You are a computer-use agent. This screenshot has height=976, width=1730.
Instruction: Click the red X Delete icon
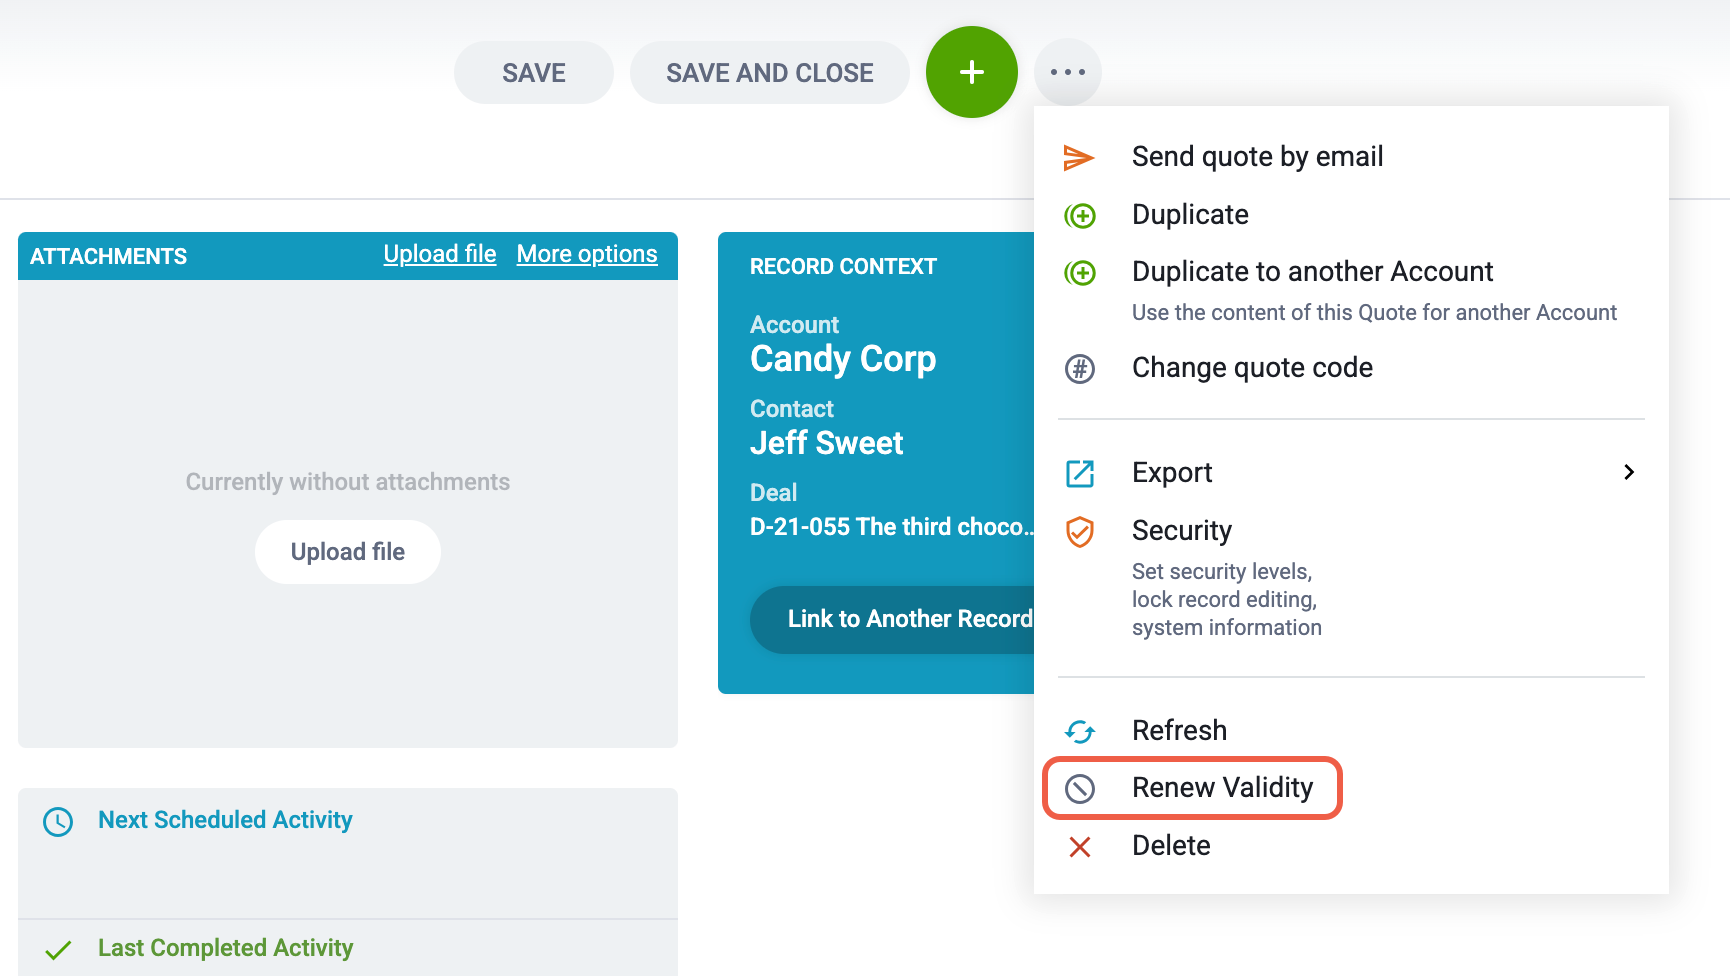[1080, 847]
